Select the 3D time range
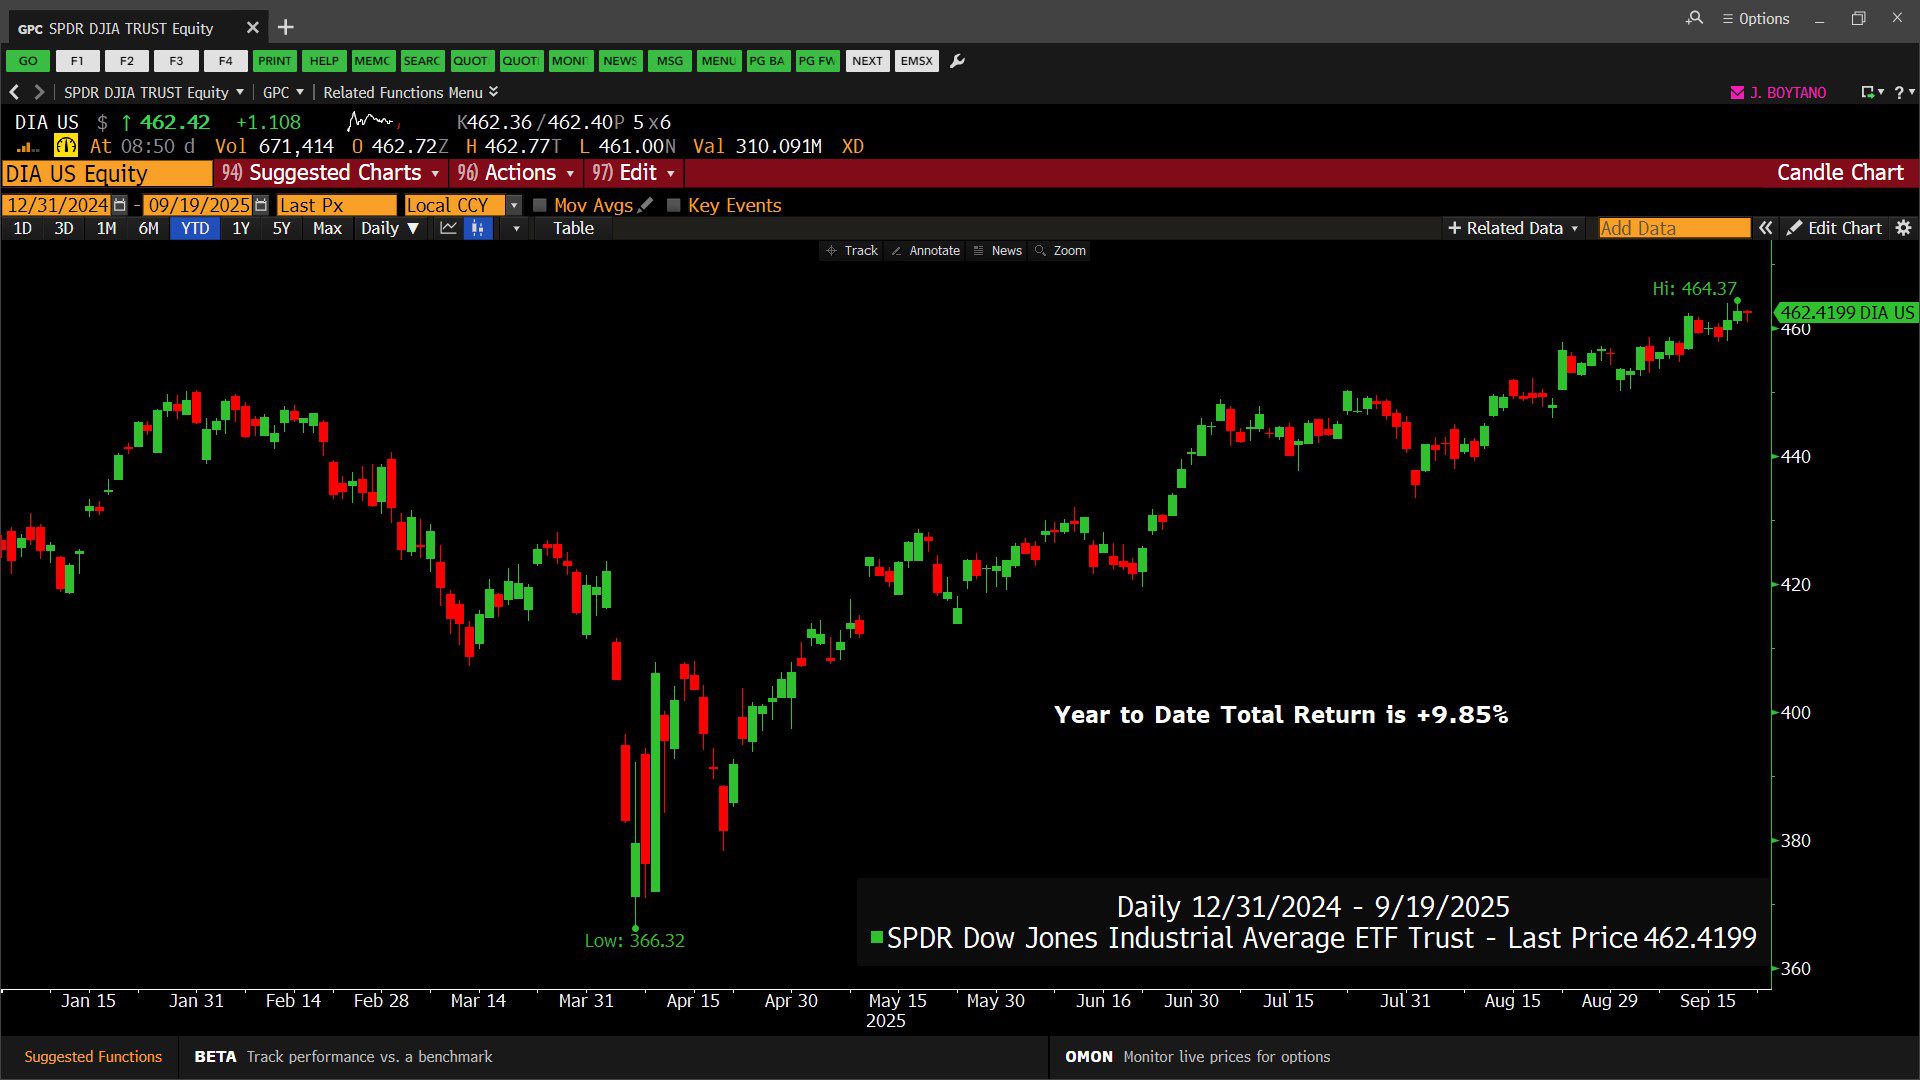 (64, 228)
